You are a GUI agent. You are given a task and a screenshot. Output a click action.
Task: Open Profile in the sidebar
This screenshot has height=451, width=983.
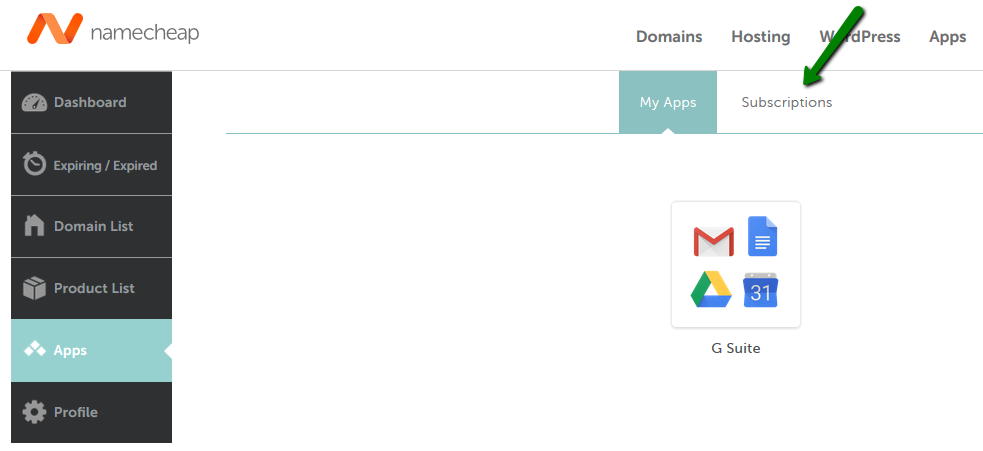click(x=92, y=412)
